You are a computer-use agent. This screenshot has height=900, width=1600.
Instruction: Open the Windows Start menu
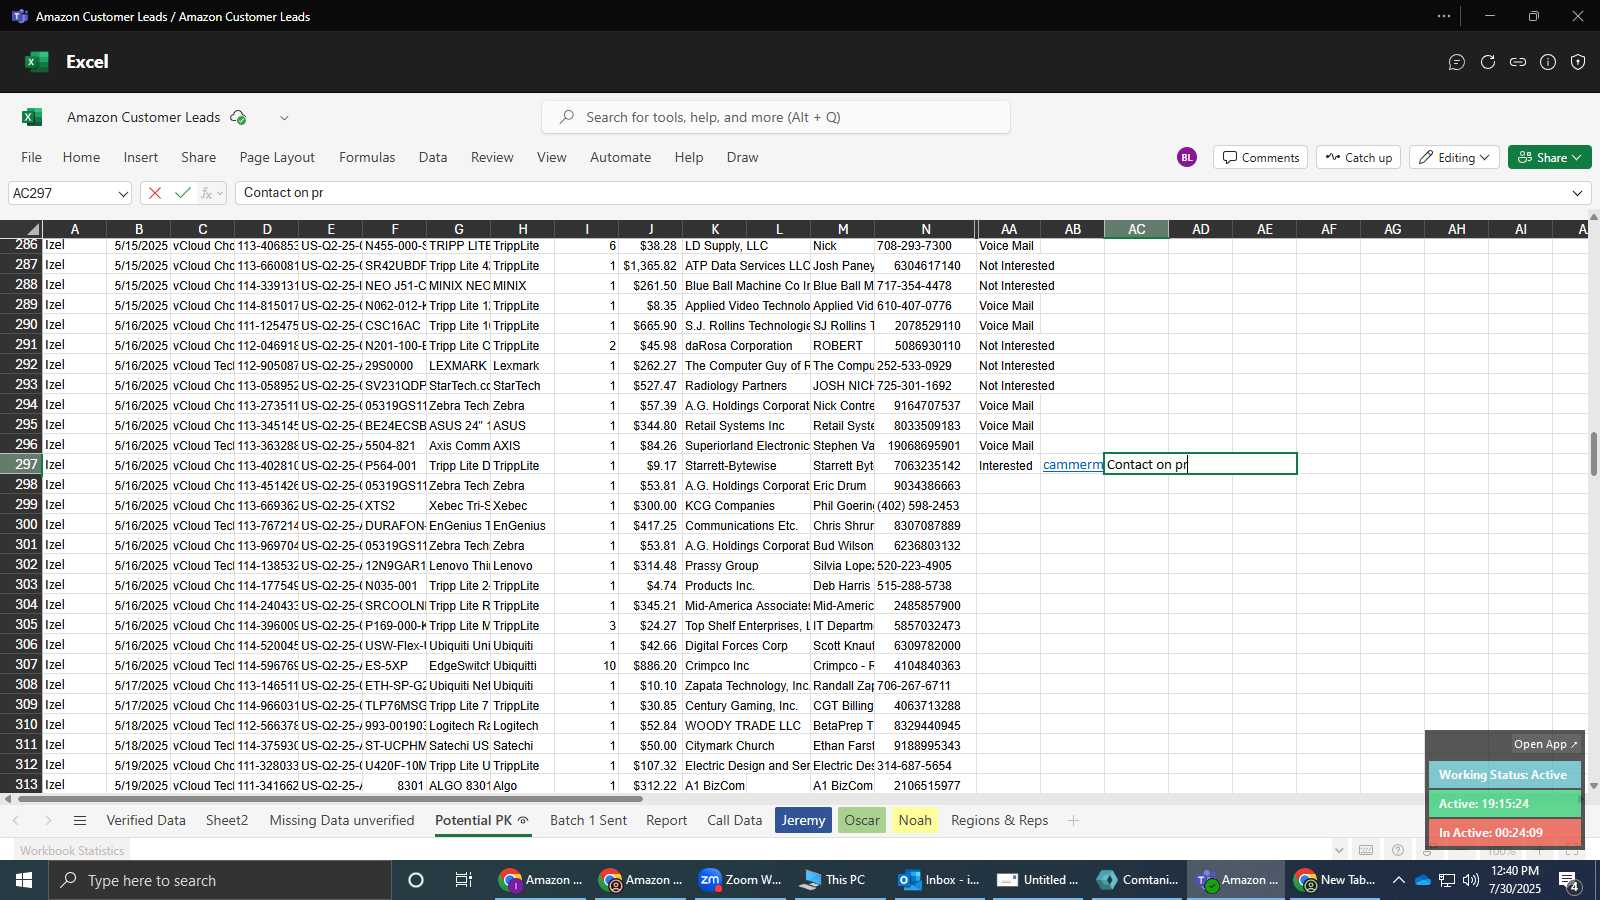point(23,880)
